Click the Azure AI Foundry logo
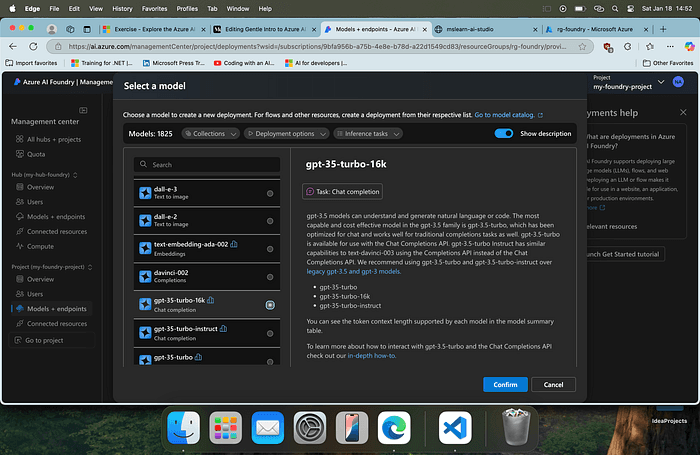 coord(17,82)
